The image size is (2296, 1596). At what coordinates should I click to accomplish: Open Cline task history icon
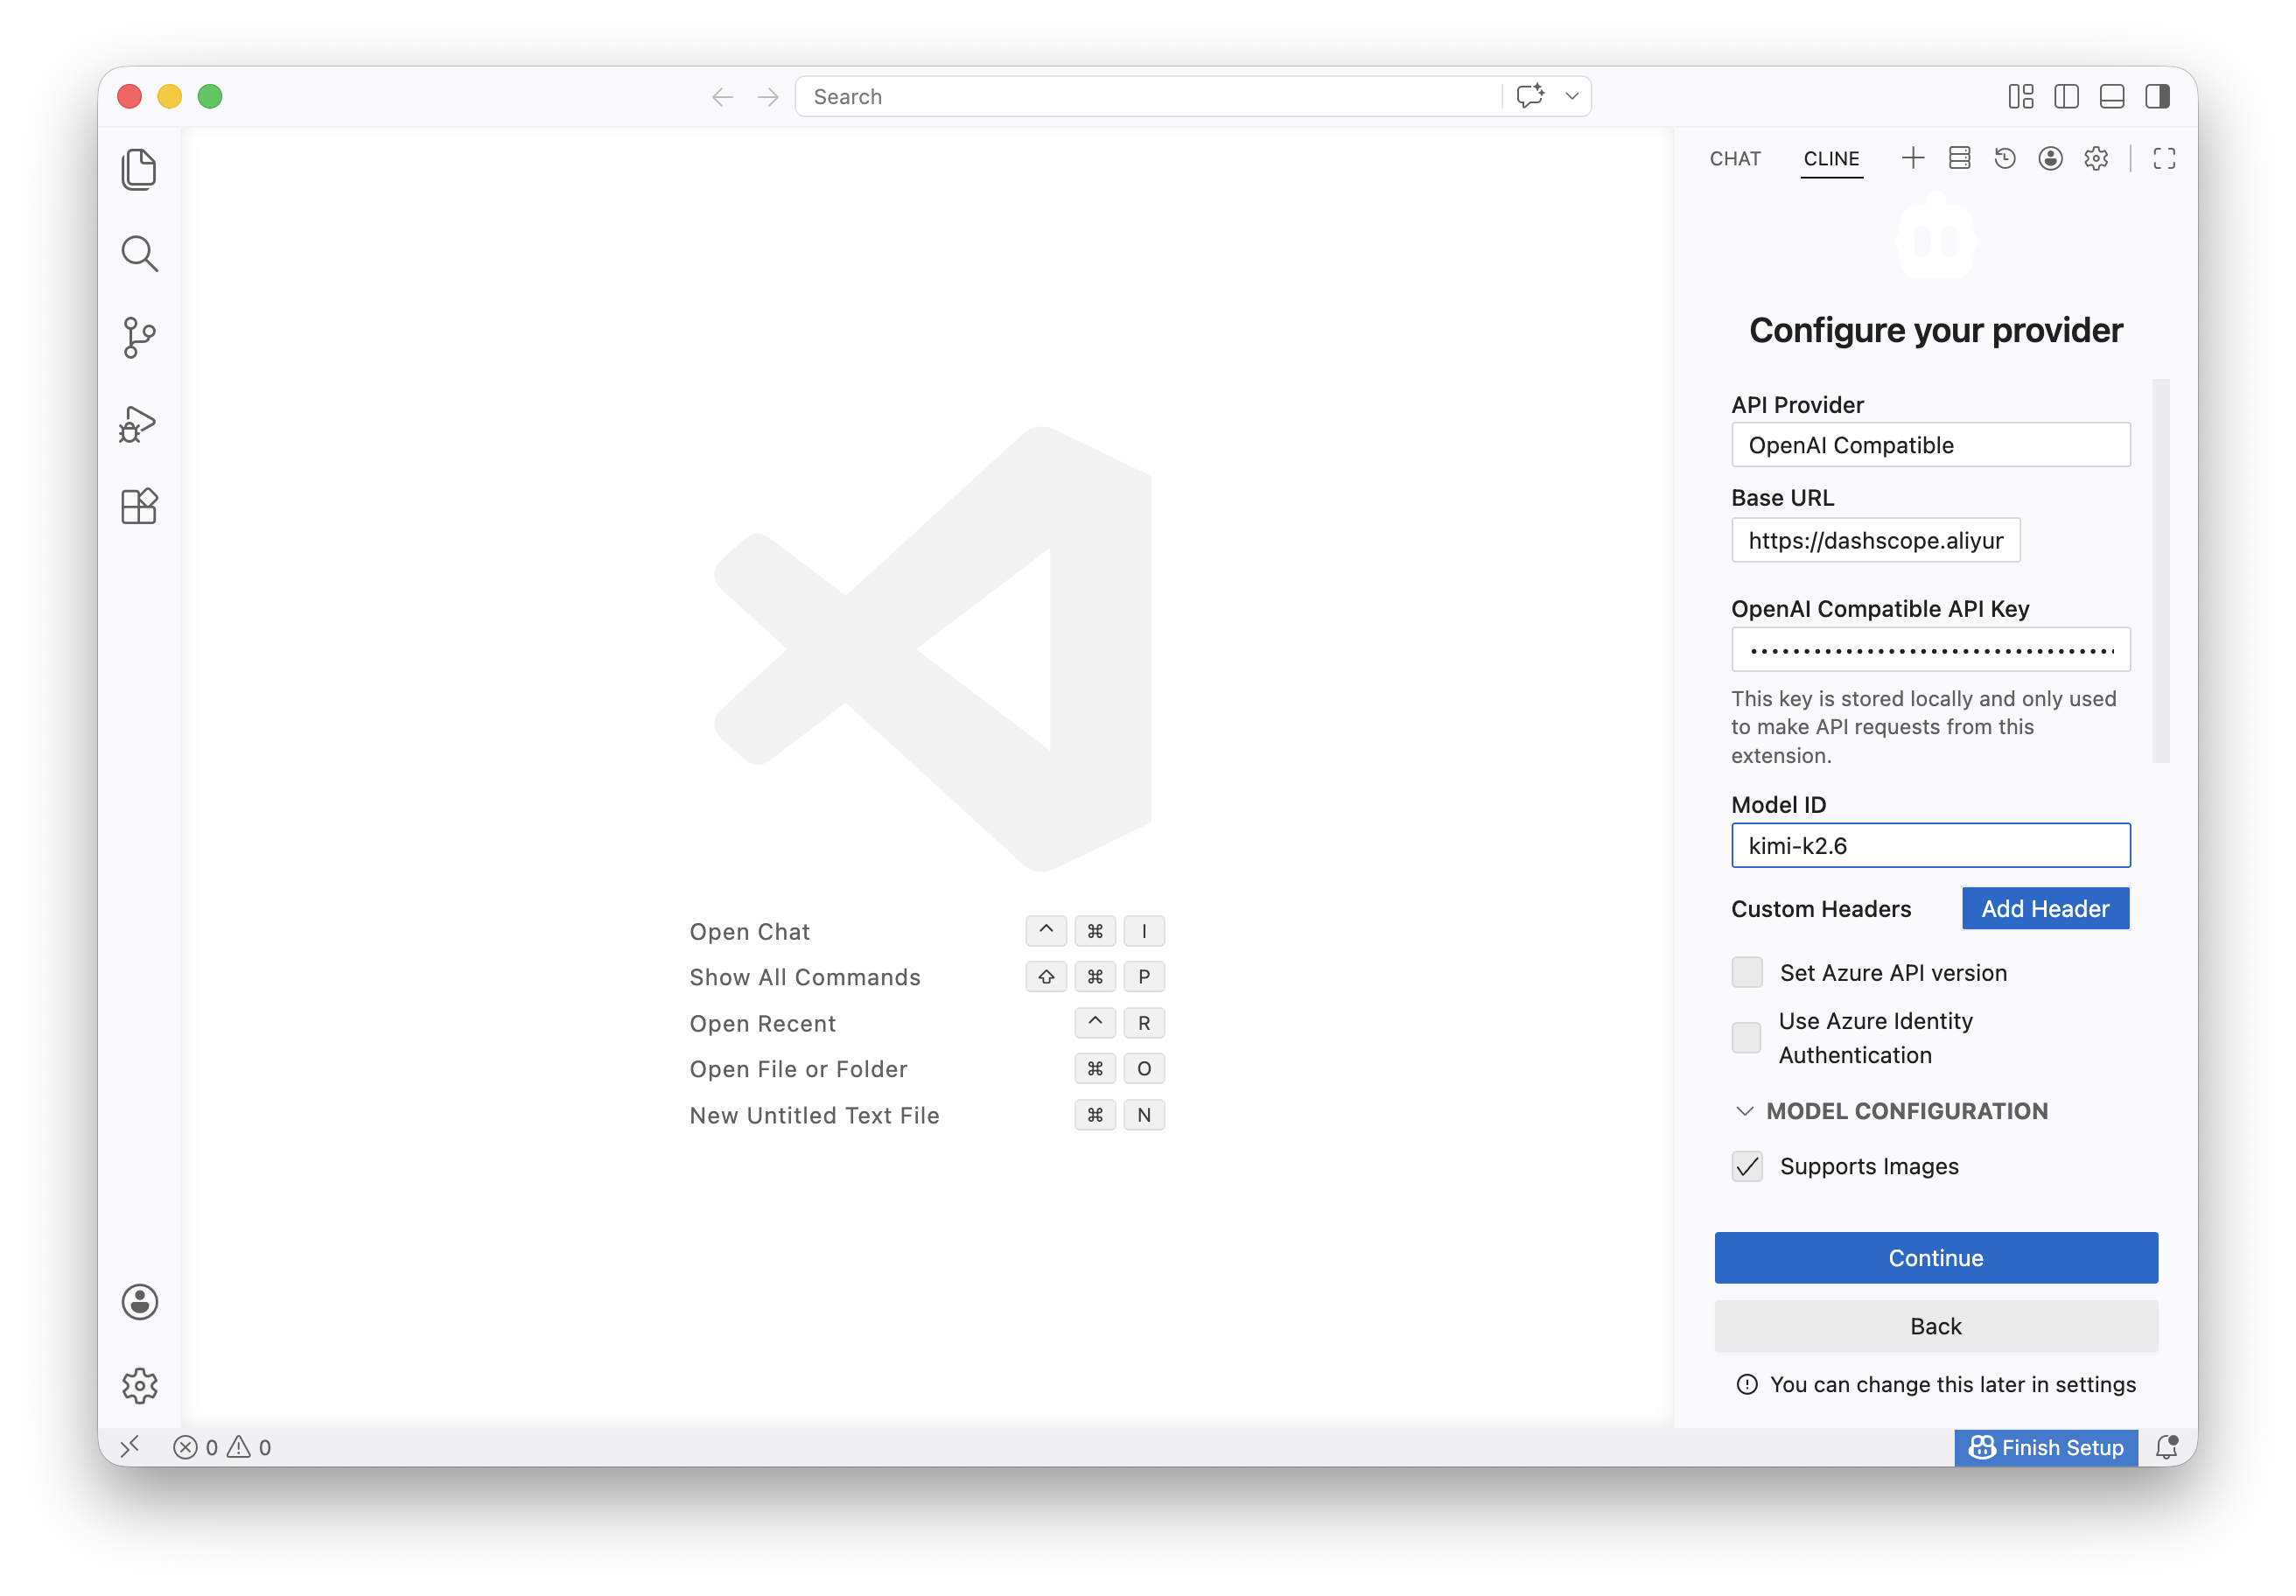[2004, 158]
